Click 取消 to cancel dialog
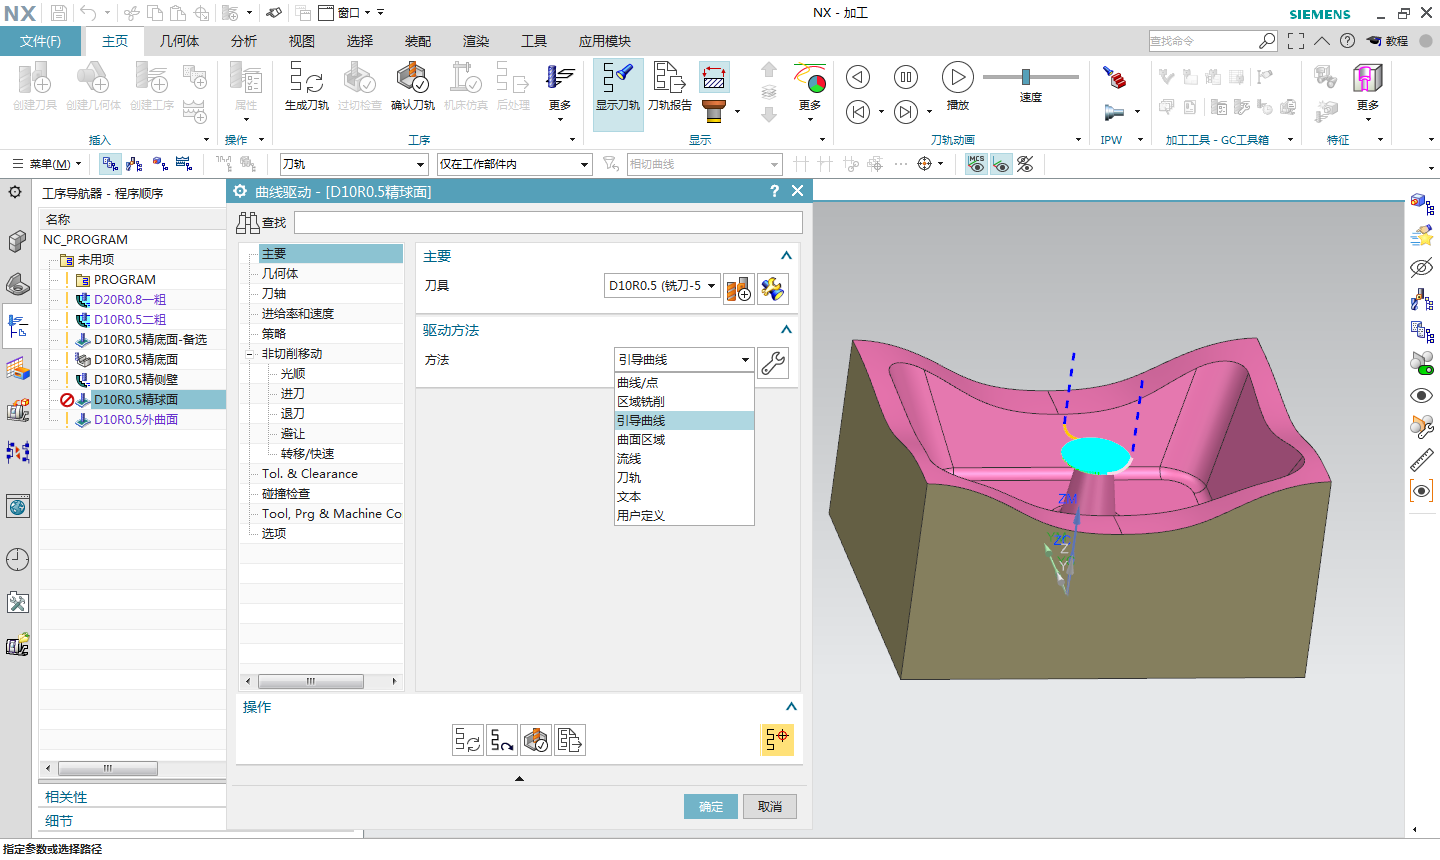1440x860 pixels. point(770,807)
